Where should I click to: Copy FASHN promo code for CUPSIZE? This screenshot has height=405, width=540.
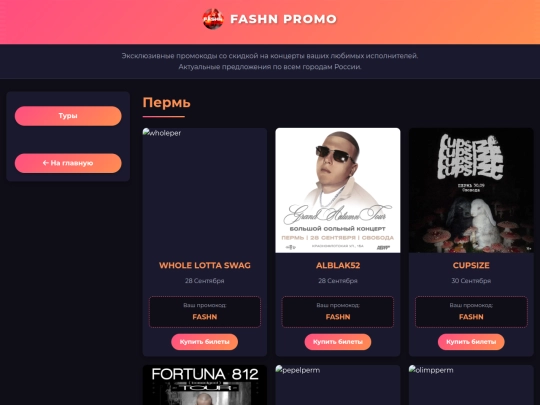tap(471, 317)
